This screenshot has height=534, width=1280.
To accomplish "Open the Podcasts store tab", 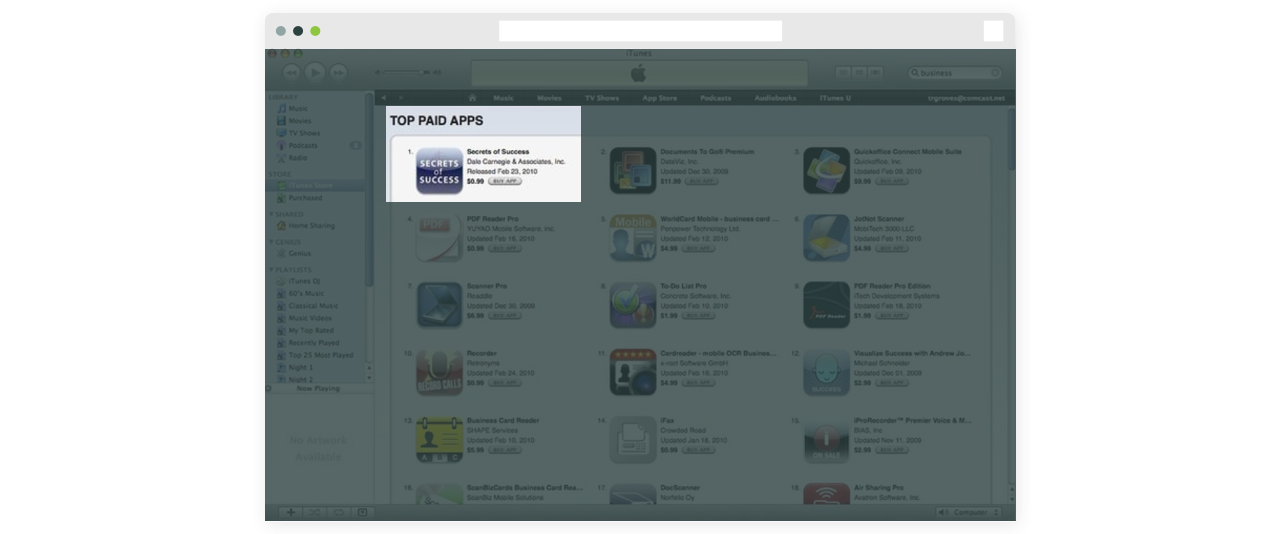I will click(716, 98).
